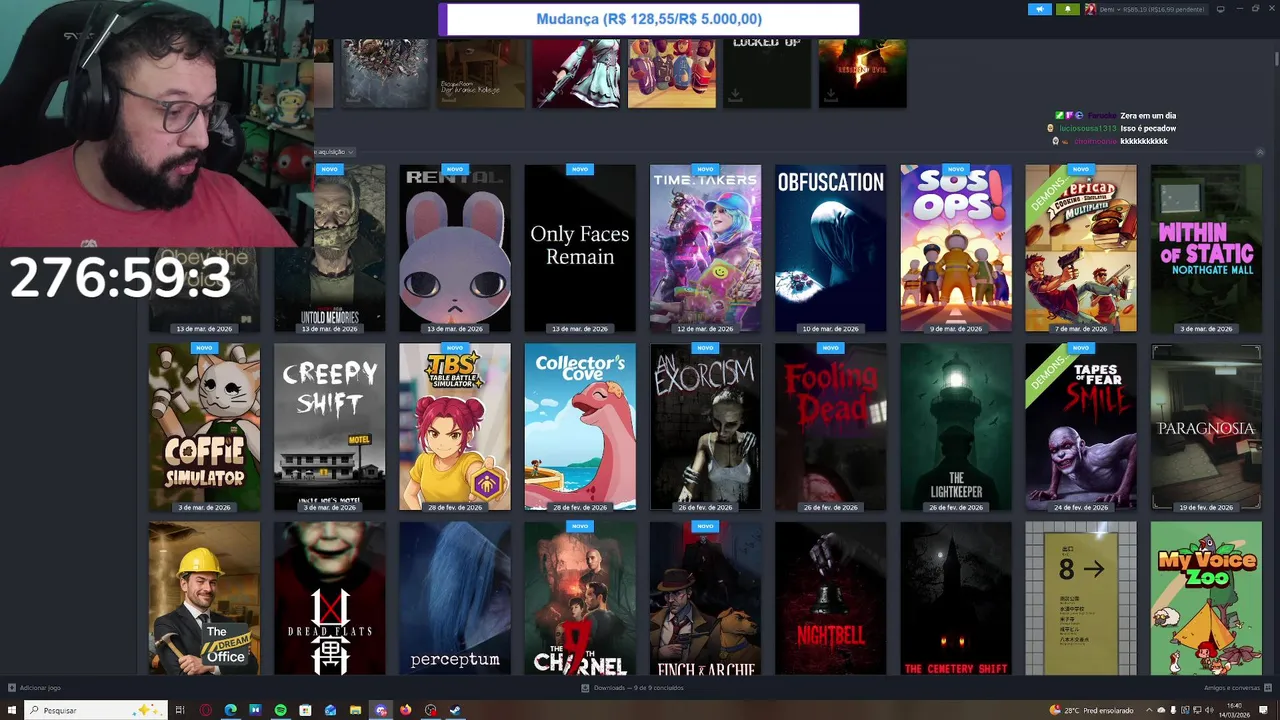Select The Cemetery Shift game cover
The width and height of the screenshot is (1280, 720).
956,598
